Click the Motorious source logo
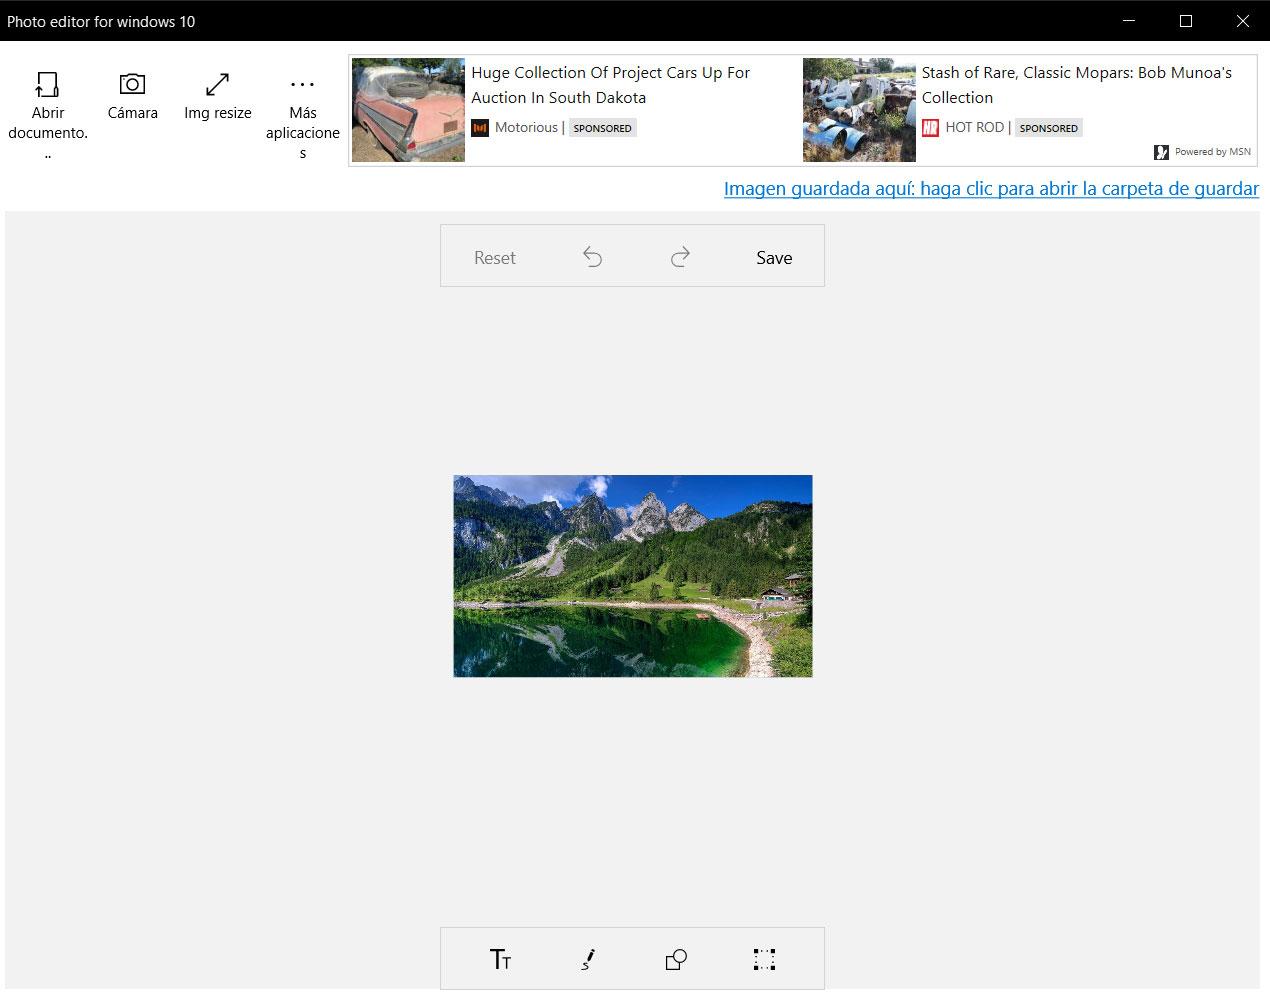This screenshot has height=1000, width=1270. (x=480, y=128)
